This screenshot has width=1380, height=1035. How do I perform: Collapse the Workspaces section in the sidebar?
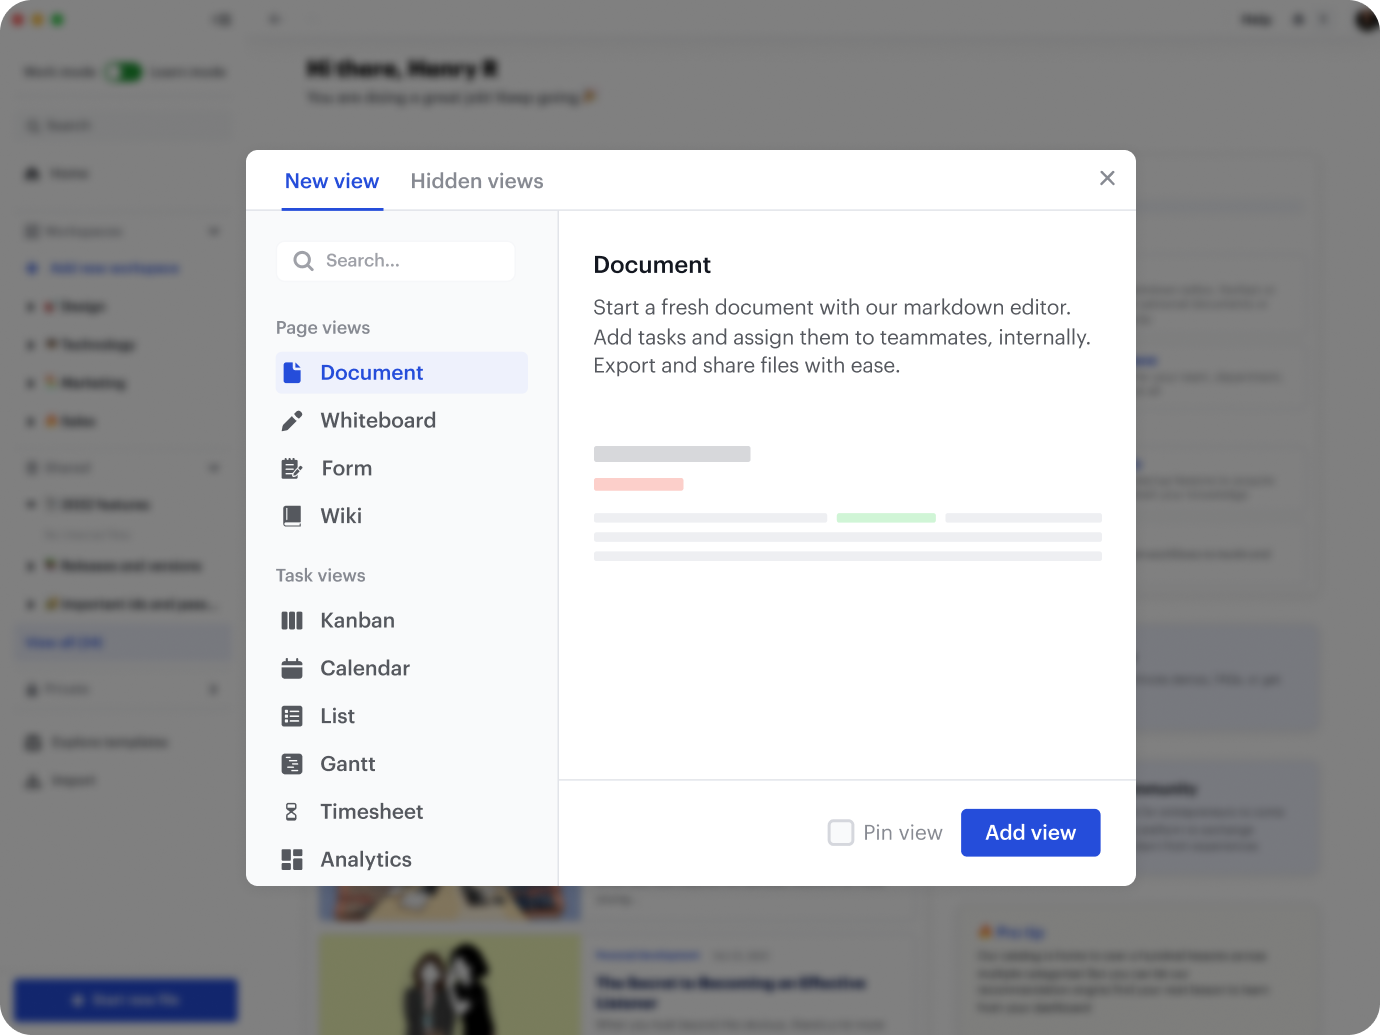tap(214, 231)
